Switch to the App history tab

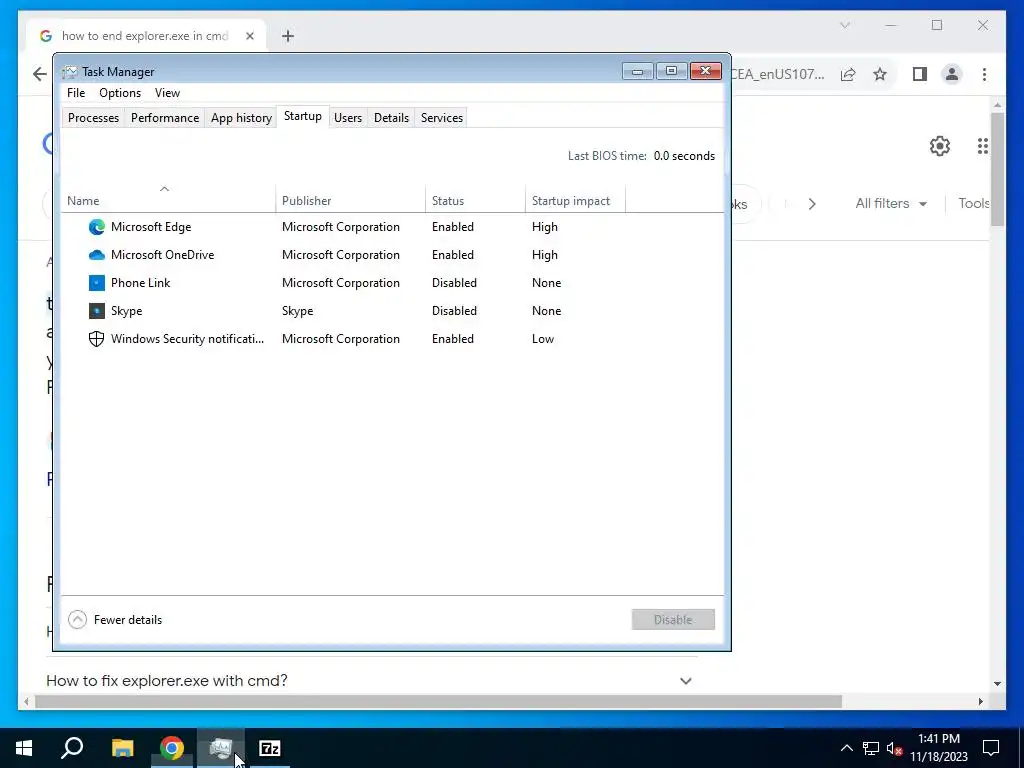[241, 118]
